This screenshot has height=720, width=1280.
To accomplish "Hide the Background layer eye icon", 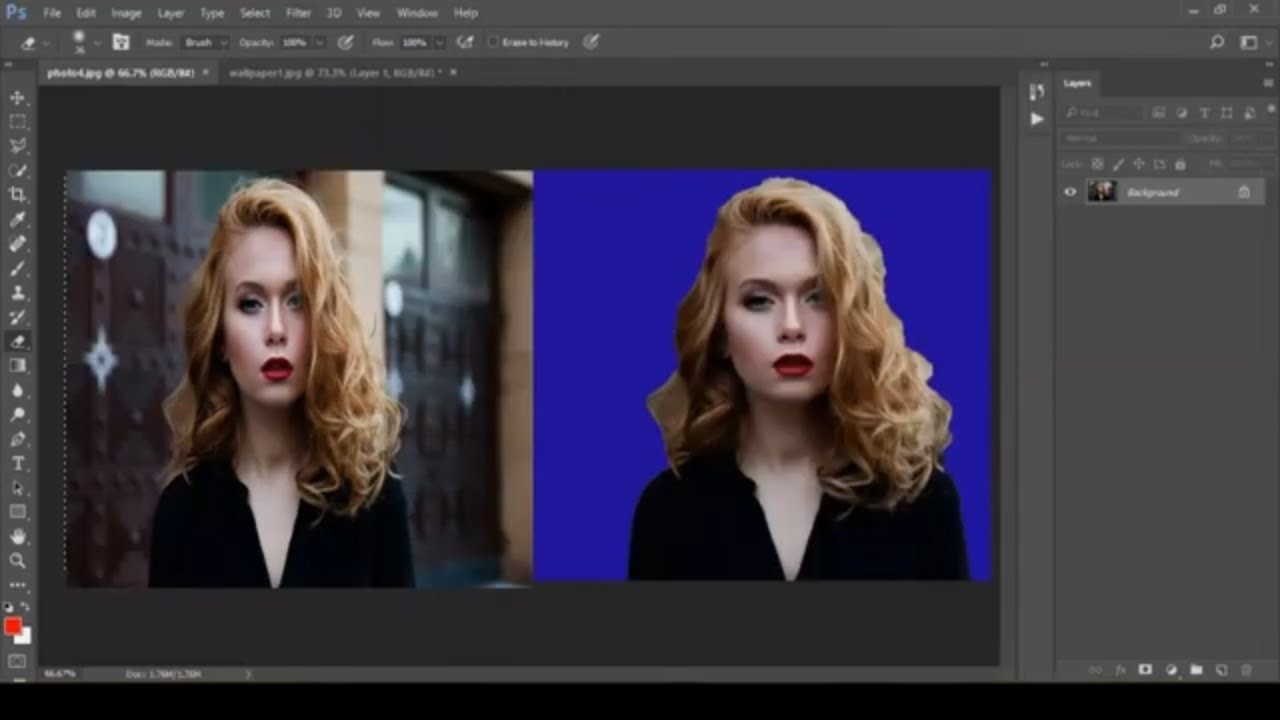I will pos(1070,192).
